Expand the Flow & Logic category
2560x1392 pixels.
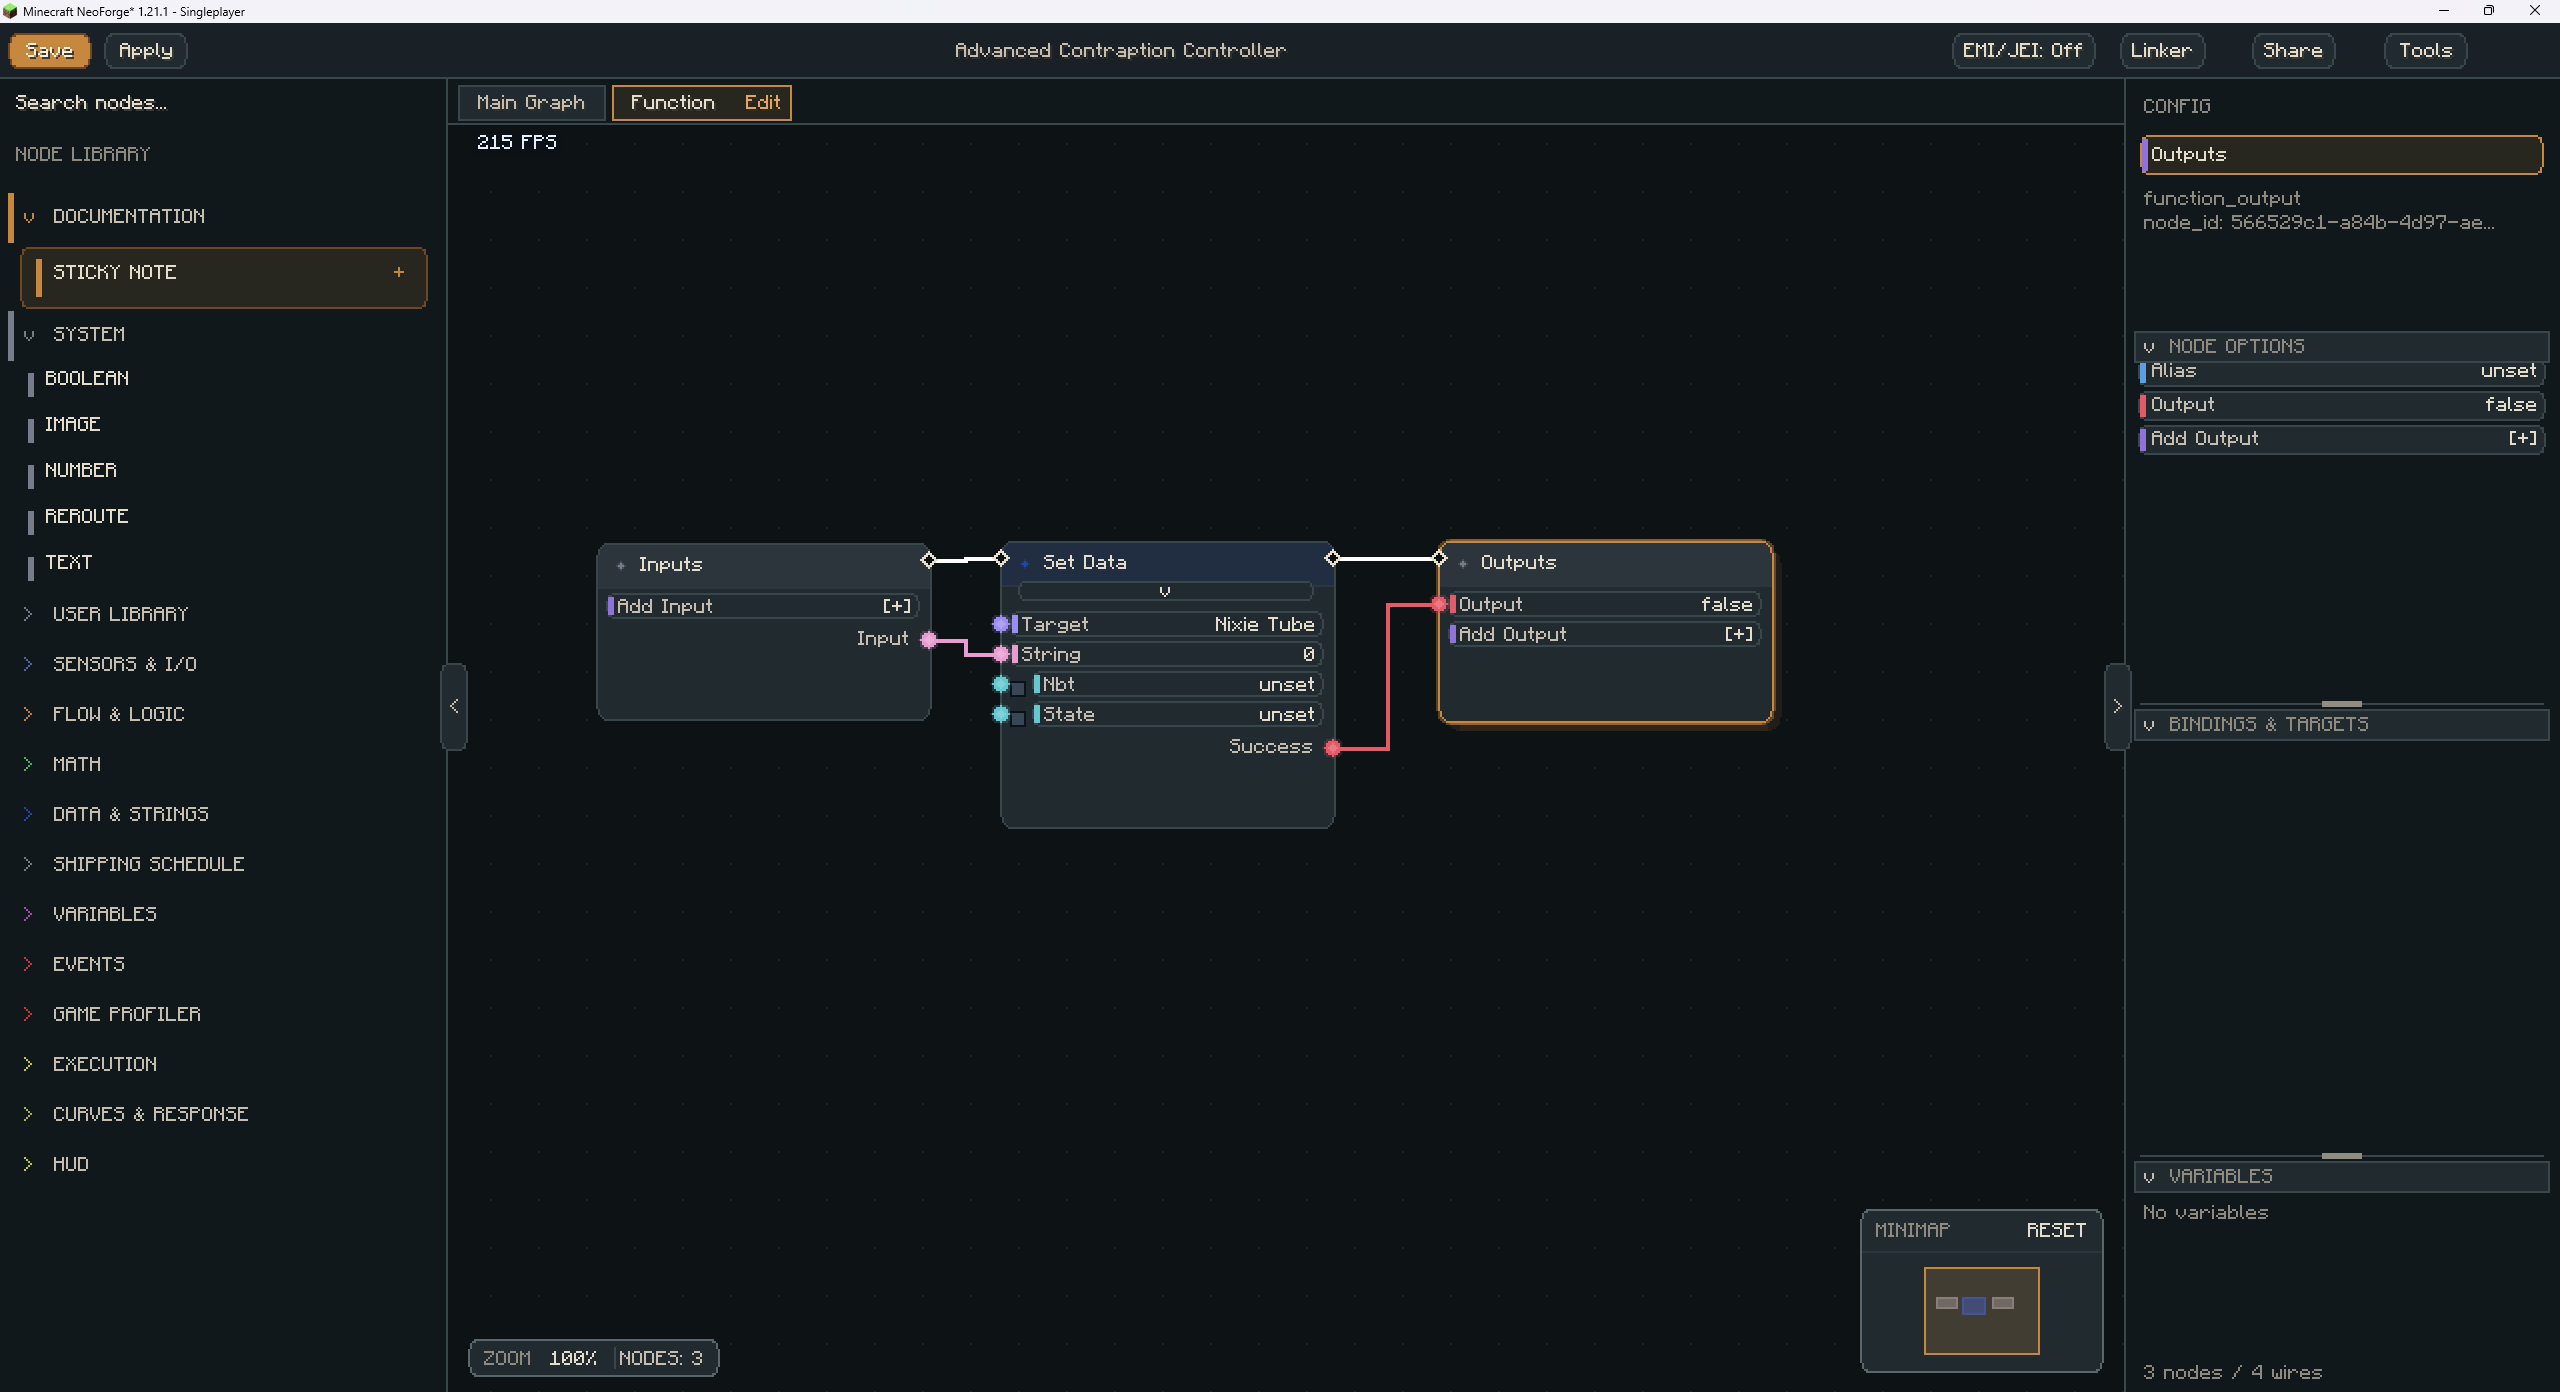(28, 714)
